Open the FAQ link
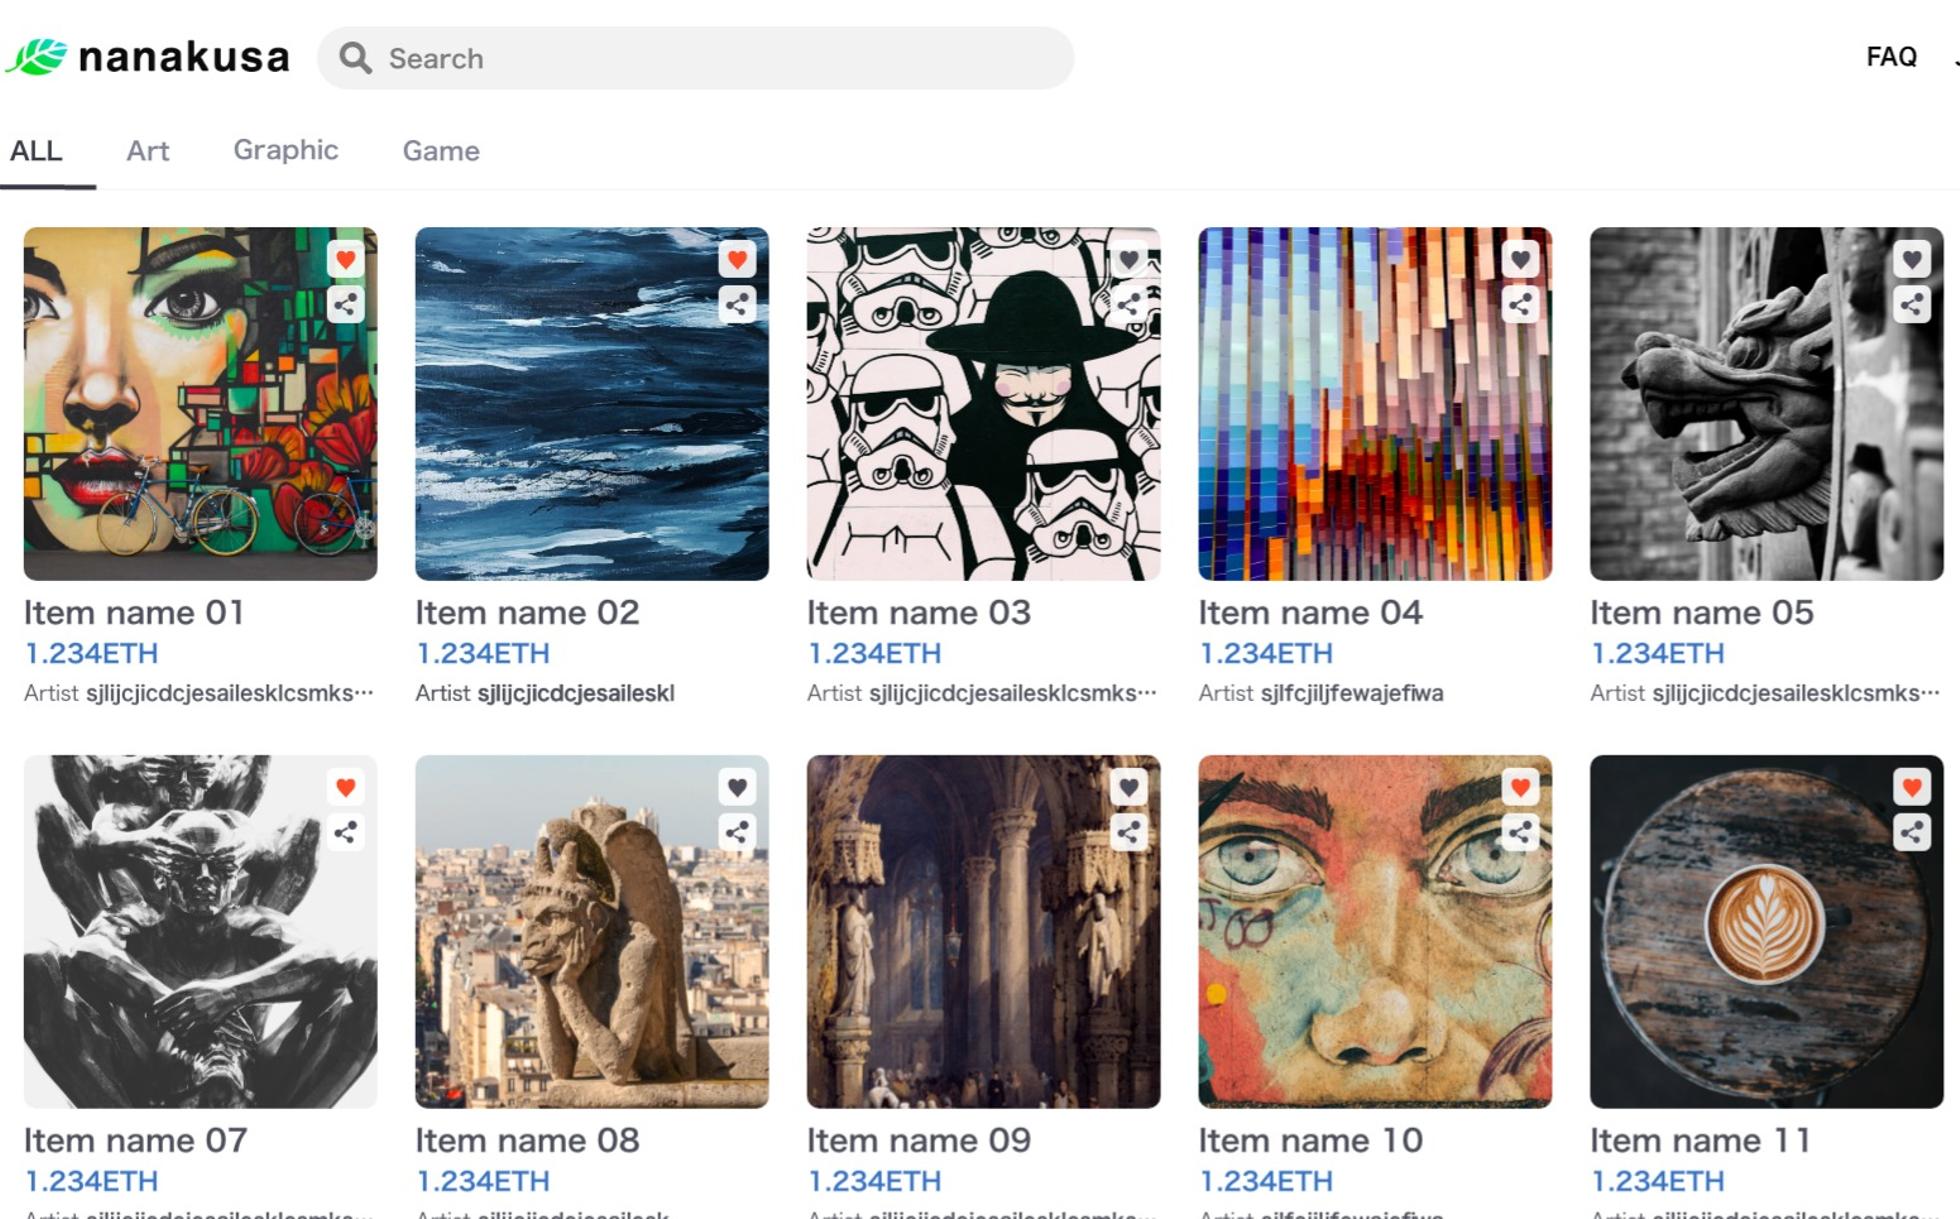This screenshot has width=1960, height=1219. 1891,57
